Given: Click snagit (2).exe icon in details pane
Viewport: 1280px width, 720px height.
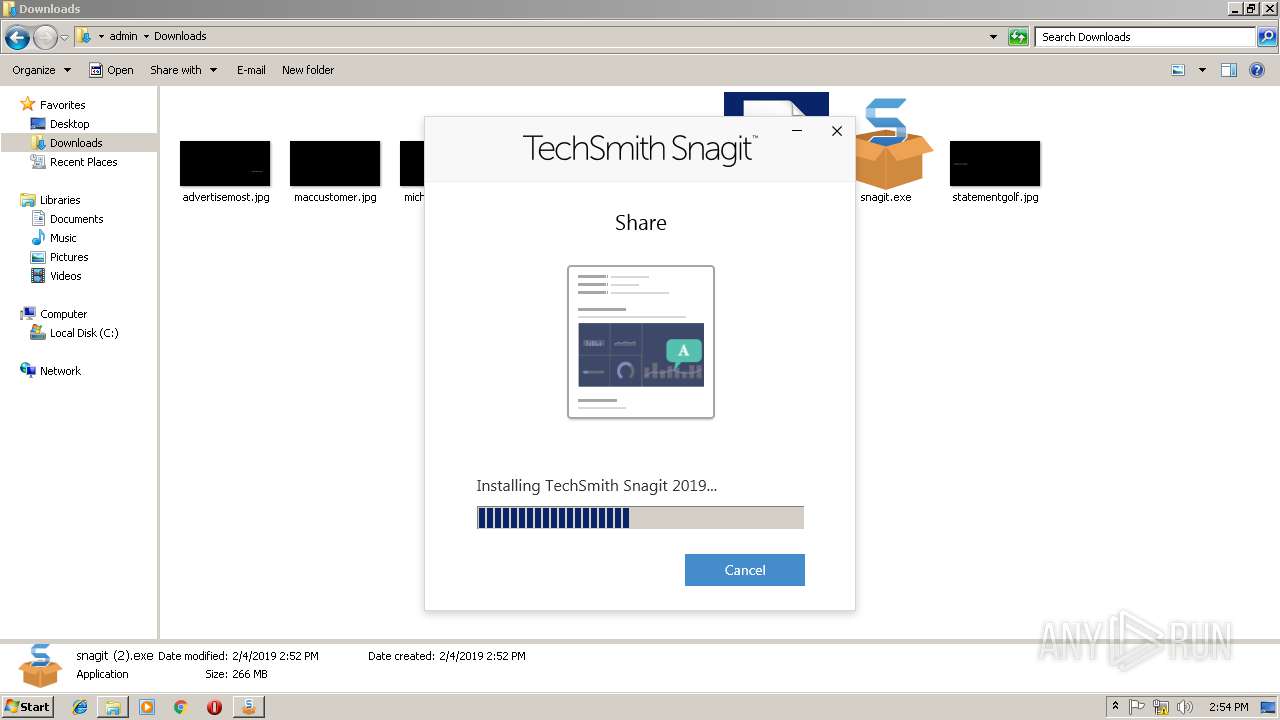Looking at the screenshot, I should coord(40,666).
